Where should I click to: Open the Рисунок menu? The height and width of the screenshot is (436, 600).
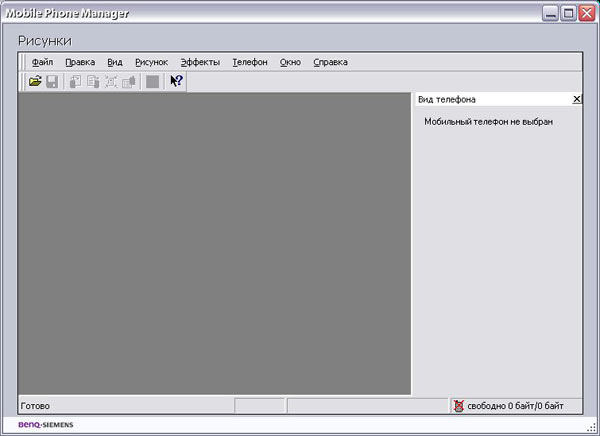click(x=152, y=62)
